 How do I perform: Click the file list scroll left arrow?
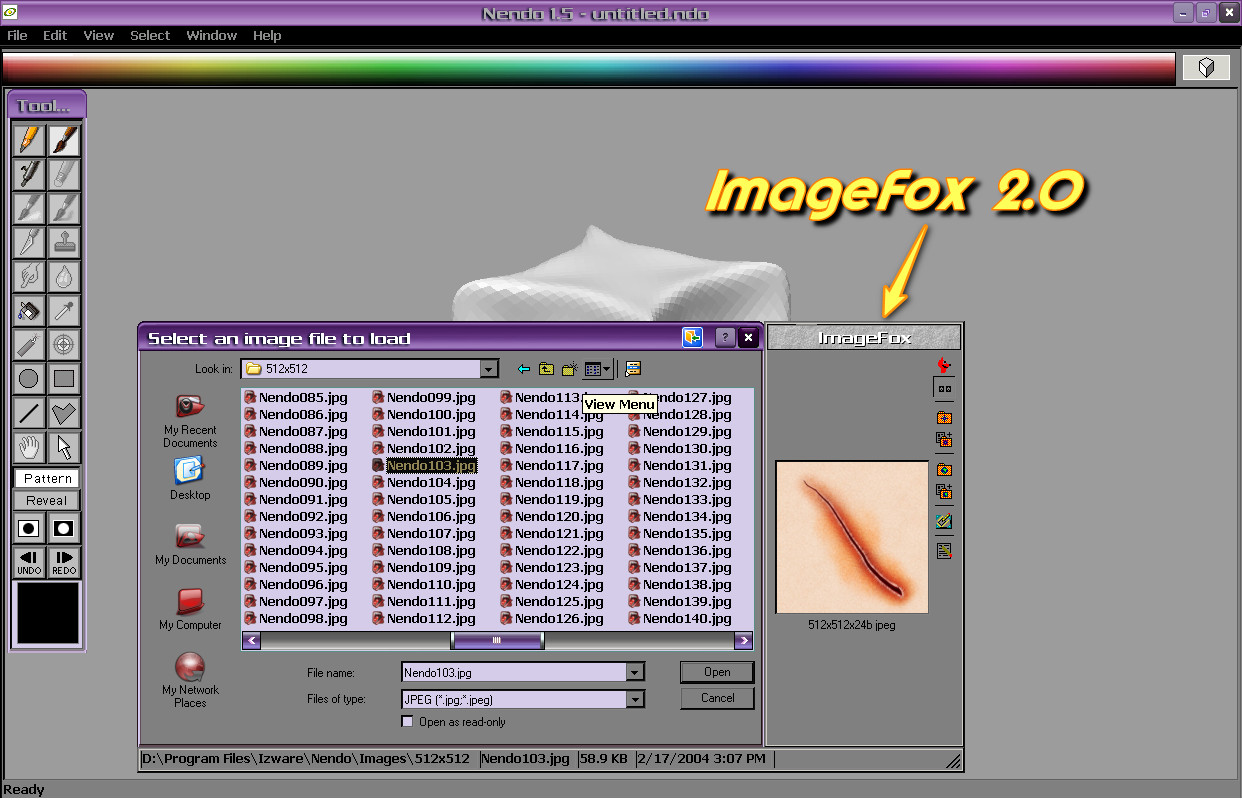coord(252,641)
